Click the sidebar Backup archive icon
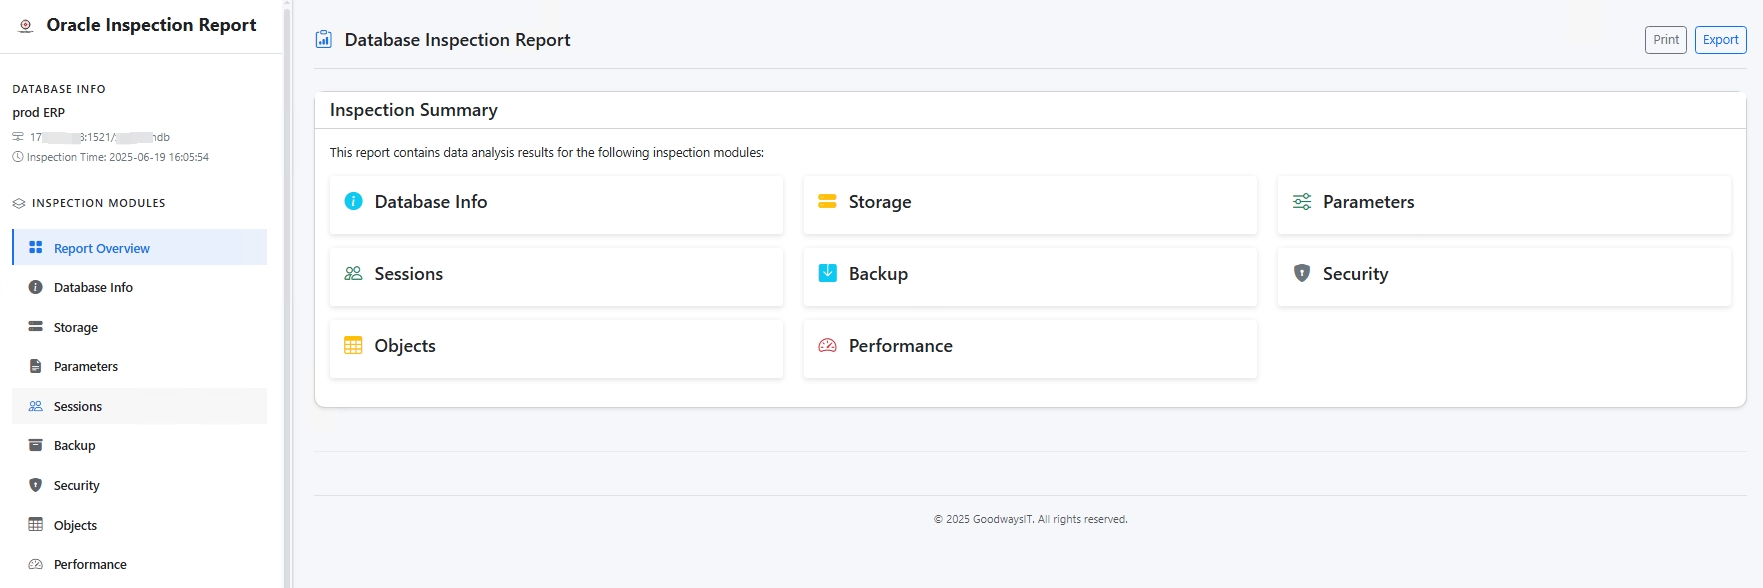 (36, 445)
